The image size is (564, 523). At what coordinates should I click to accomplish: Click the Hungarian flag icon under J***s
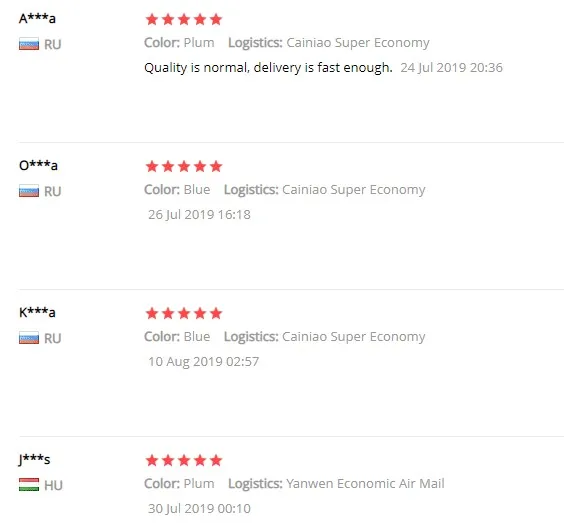29,485
